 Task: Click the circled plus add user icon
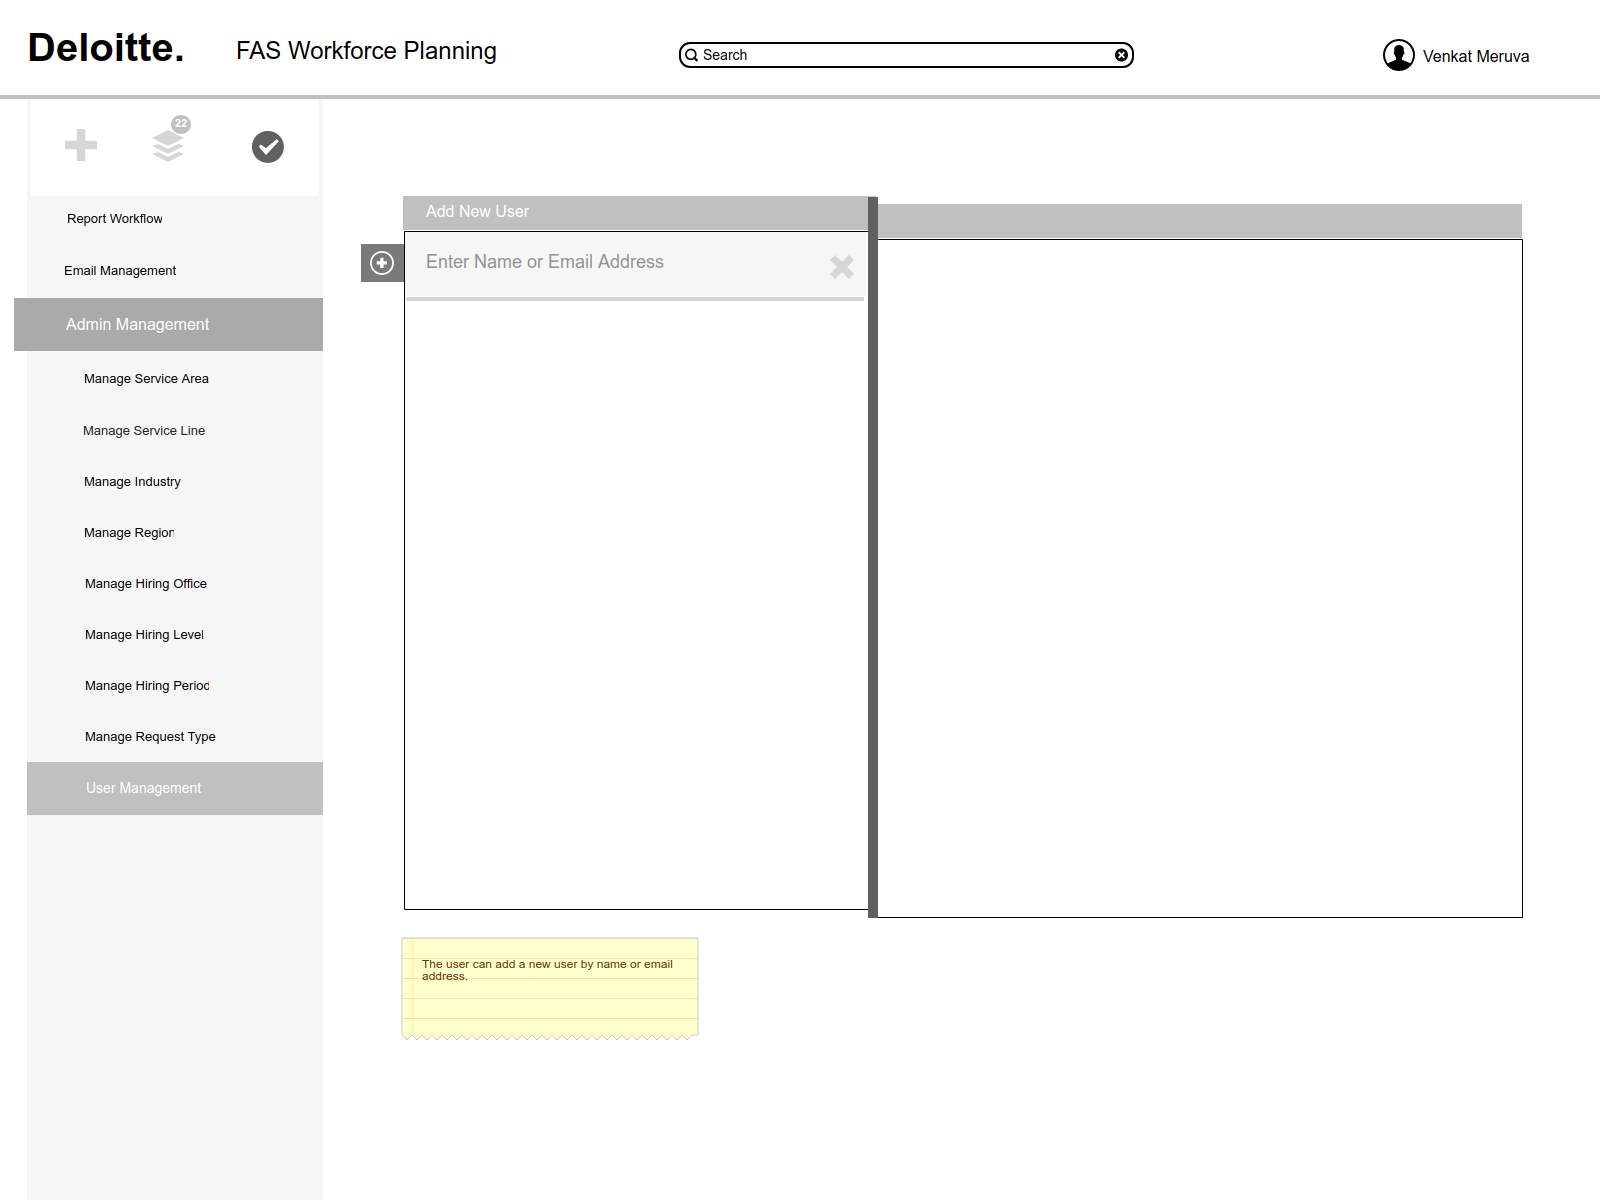point(382,263)
